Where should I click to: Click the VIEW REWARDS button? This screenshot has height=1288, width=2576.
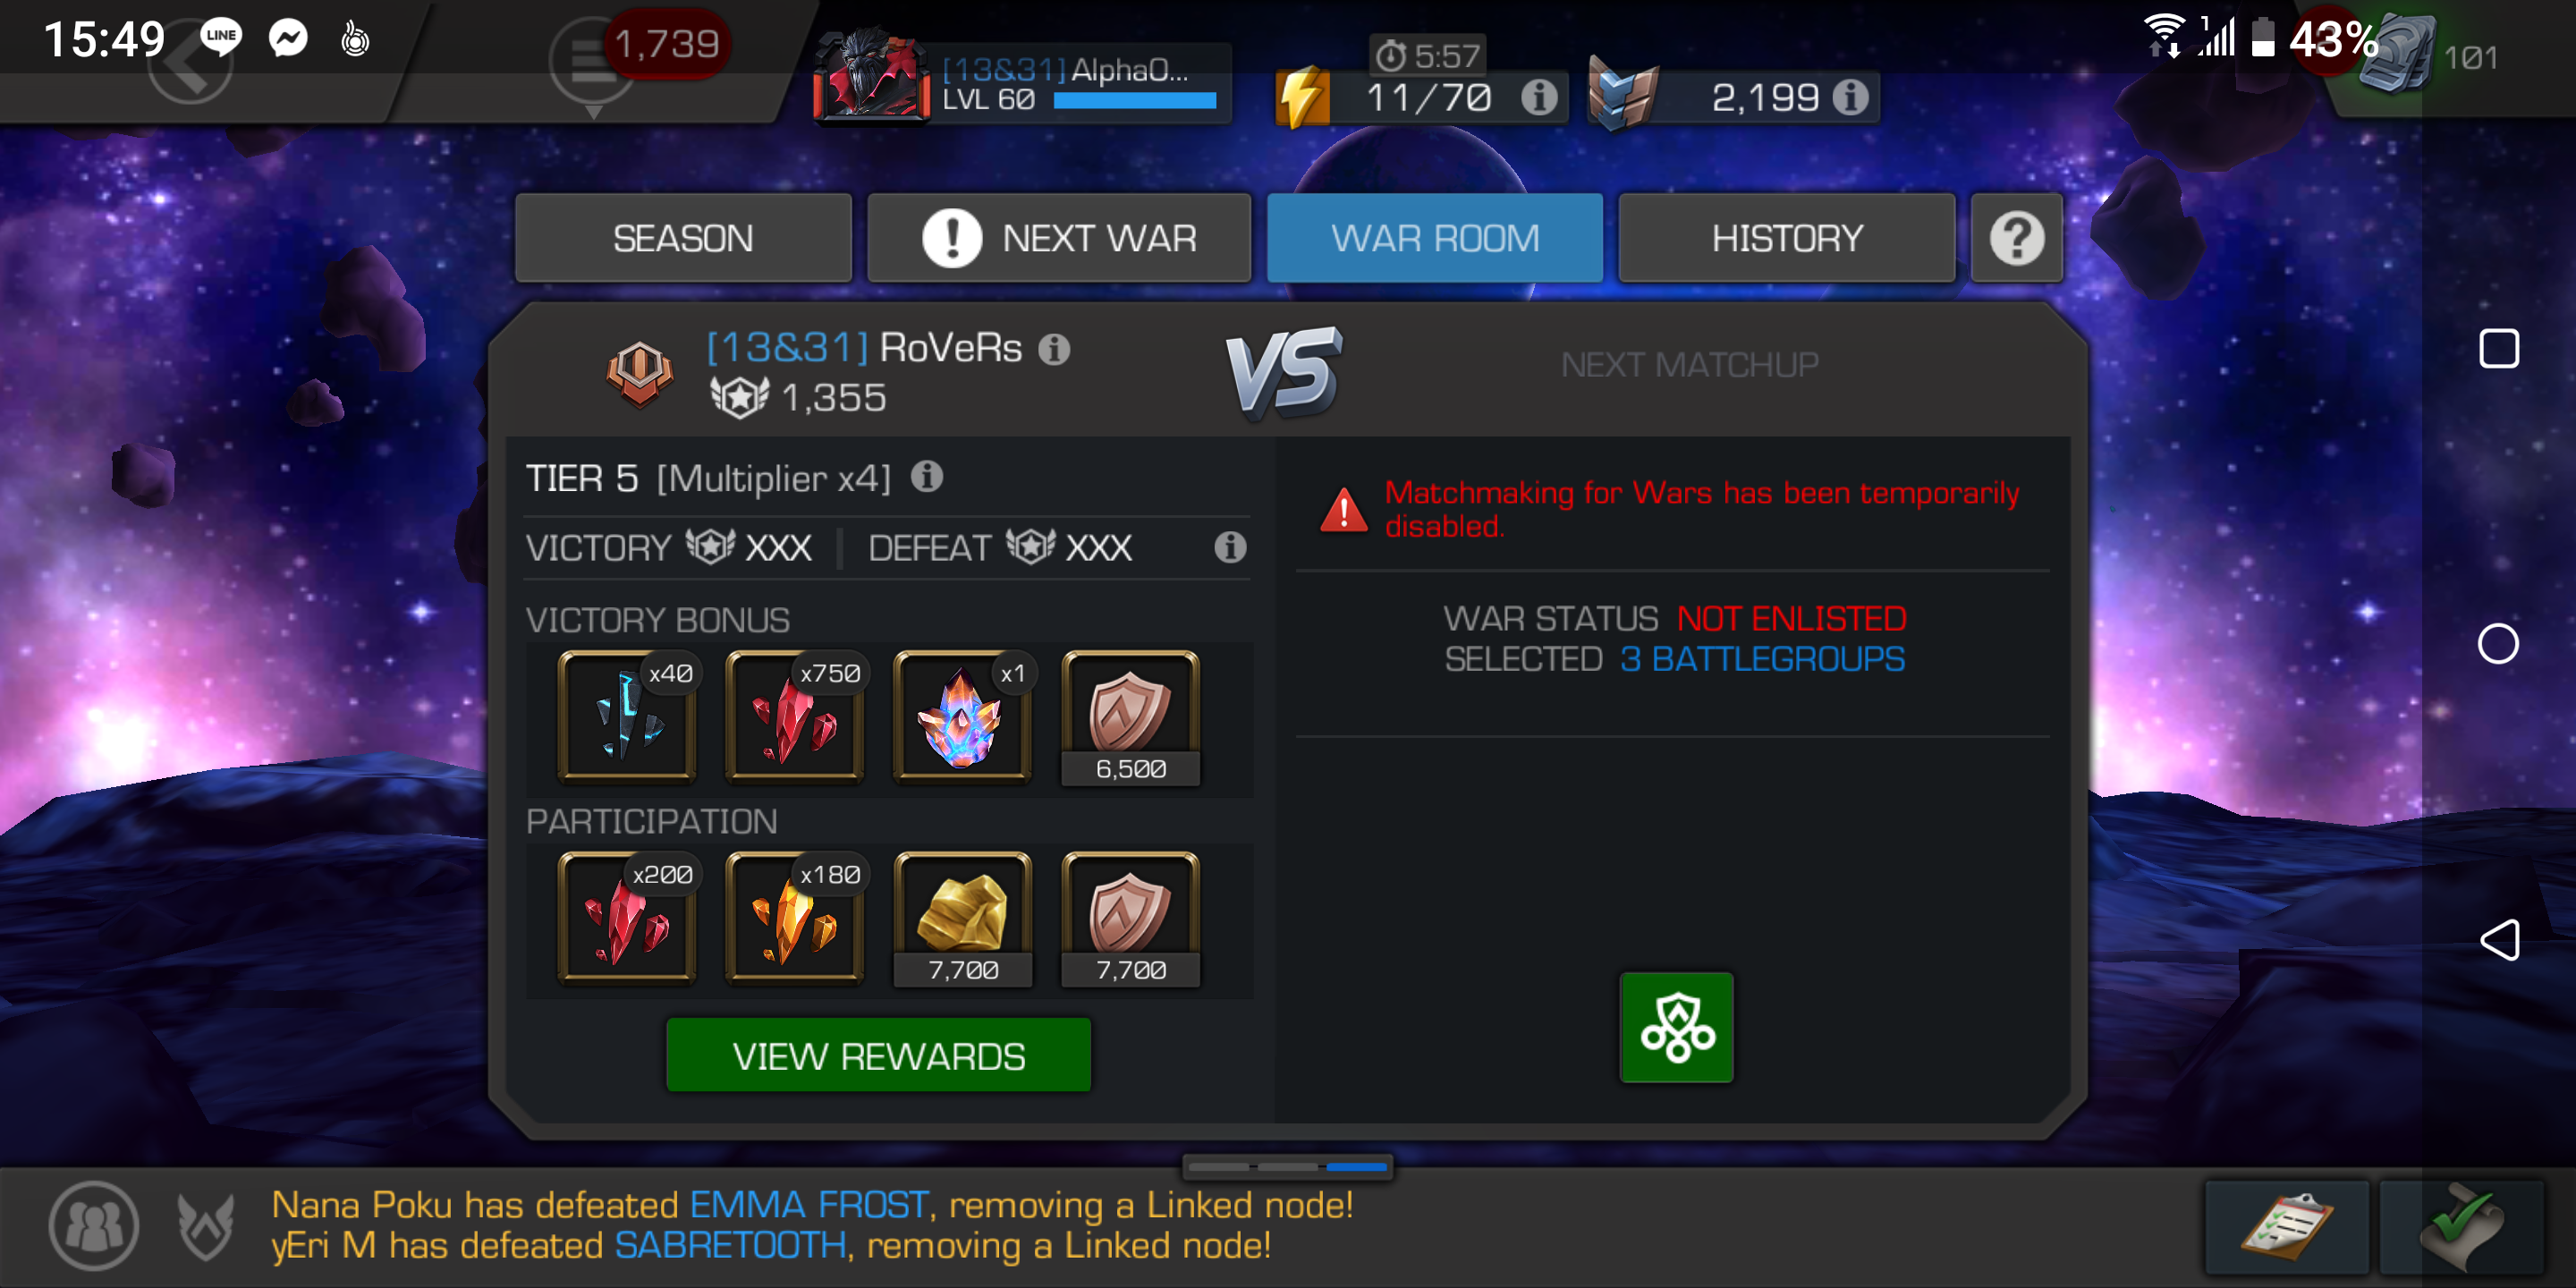coord(878,1055)
